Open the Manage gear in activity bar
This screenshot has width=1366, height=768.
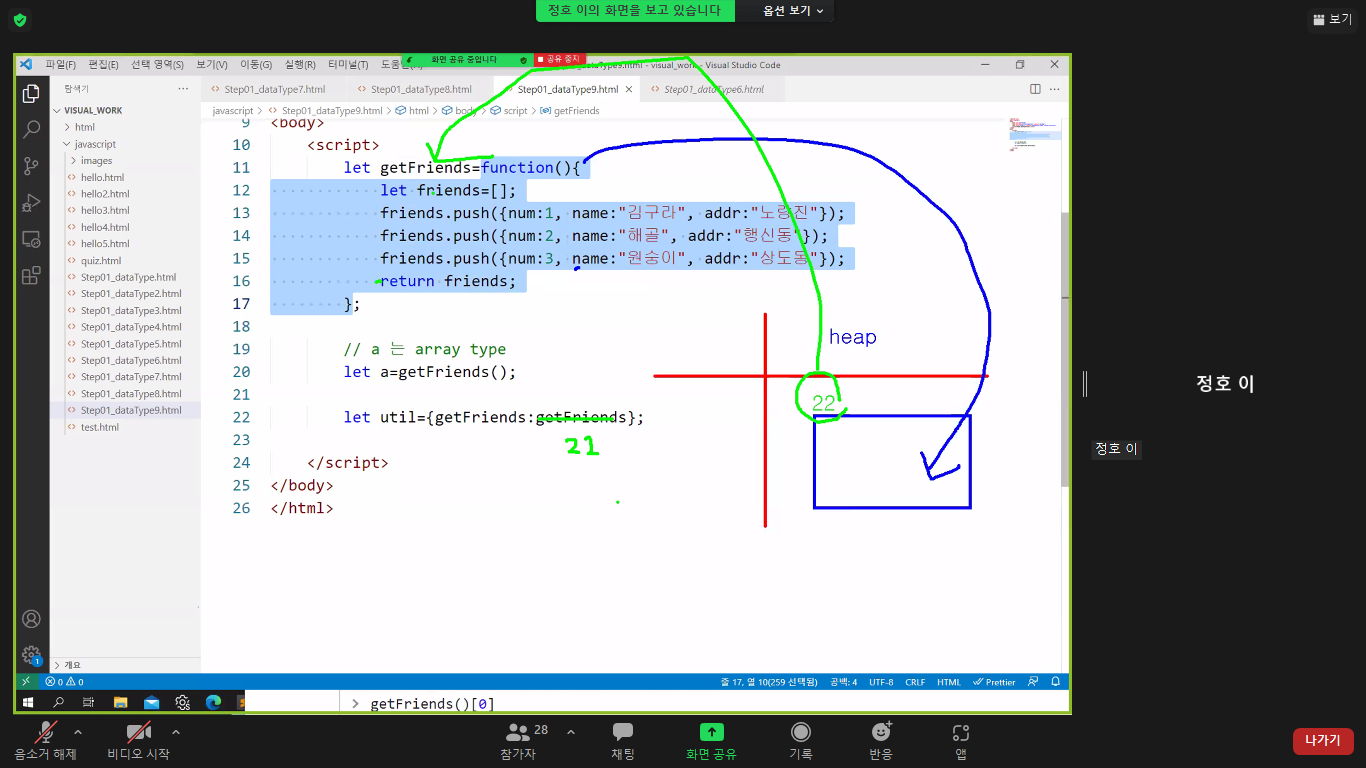(x=31, y=655)
